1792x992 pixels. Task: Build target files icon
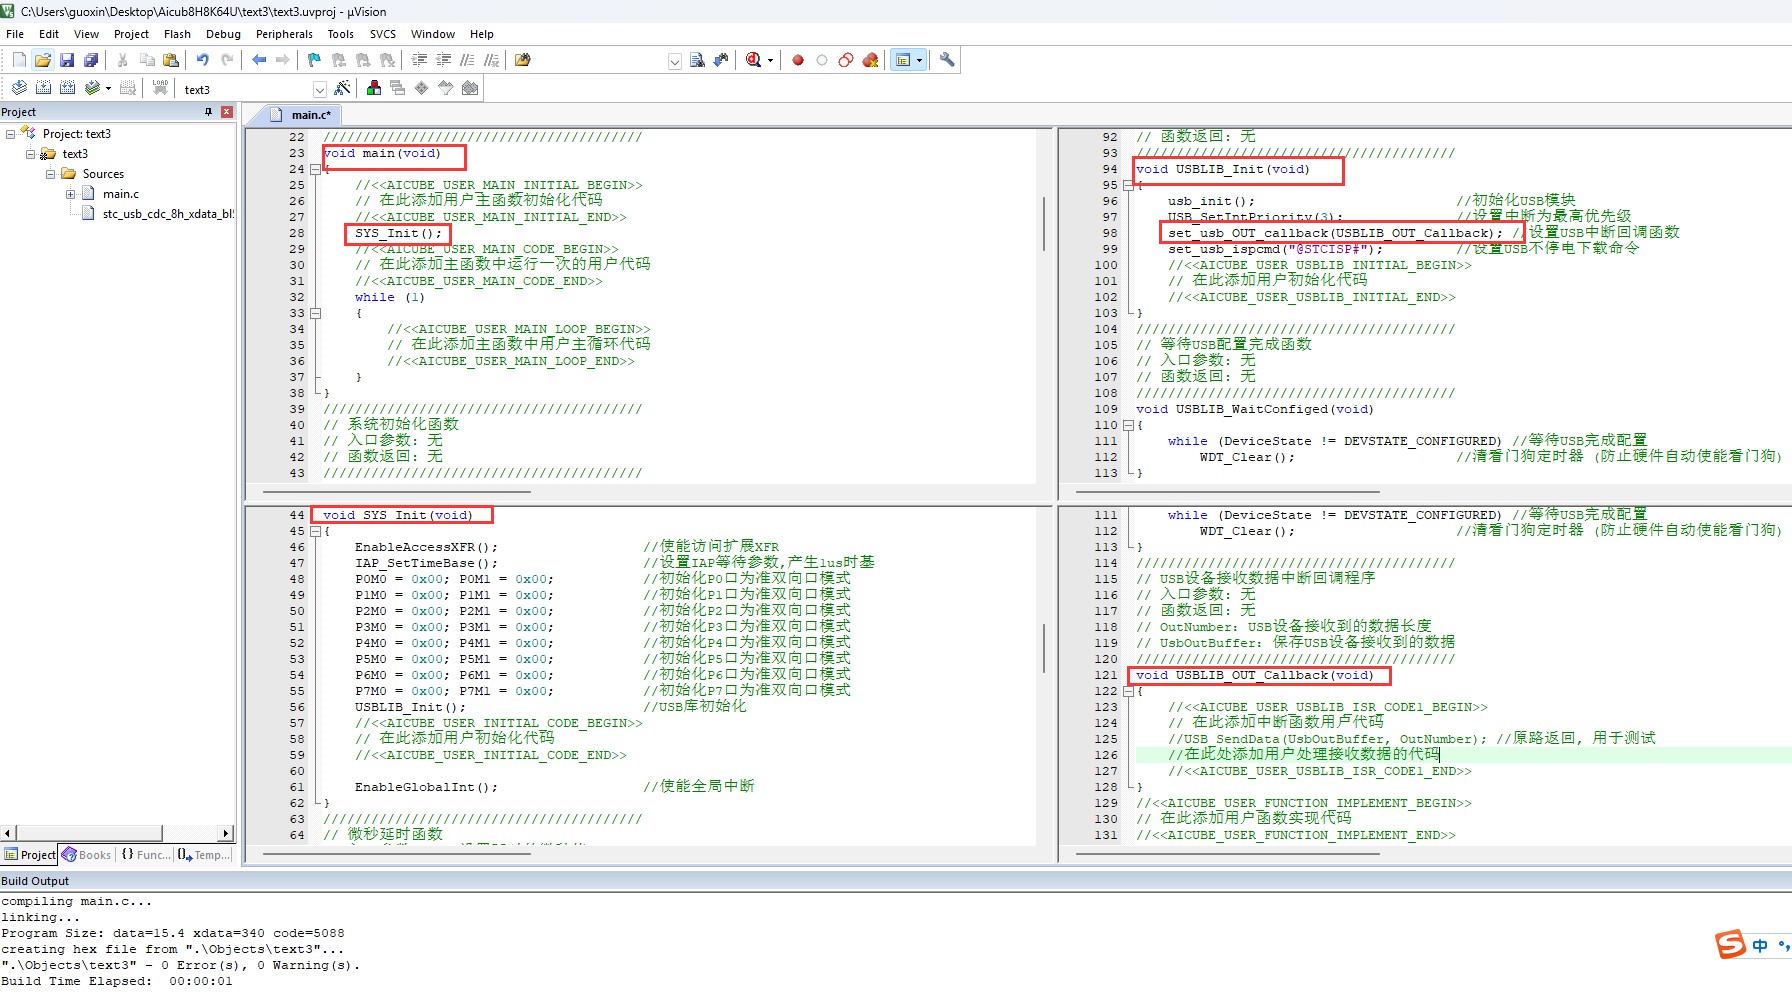(43, 88)
